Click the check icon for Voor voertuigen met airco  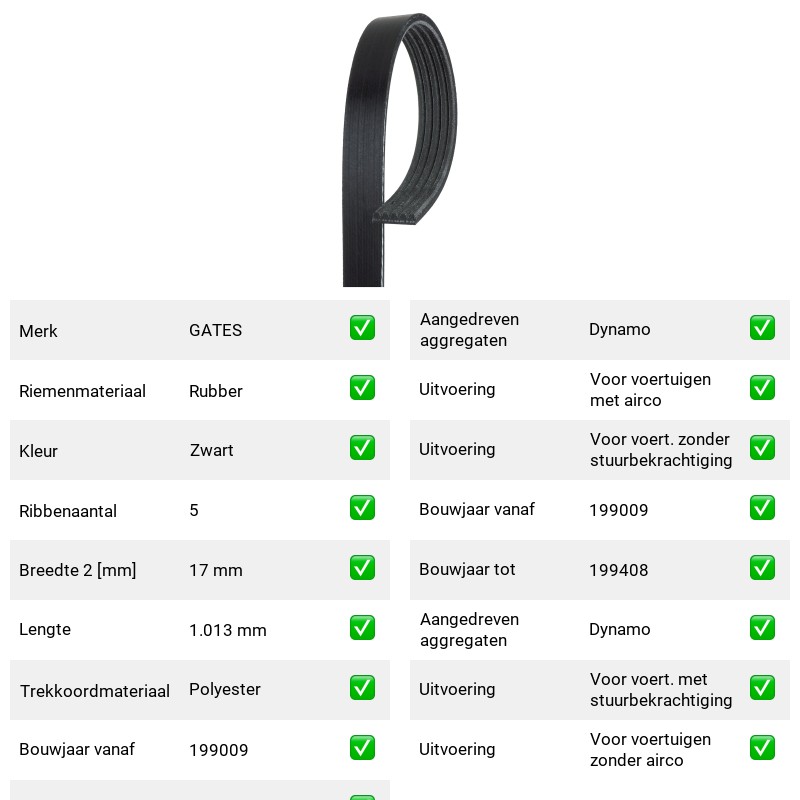(x=762, y=388)
